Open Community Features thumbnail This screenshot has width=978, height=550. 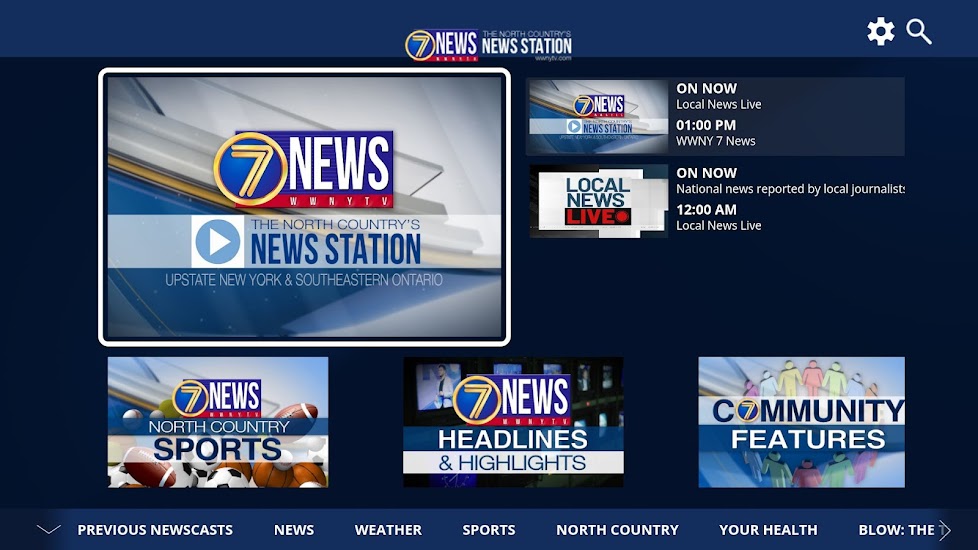tap(801, 422)
